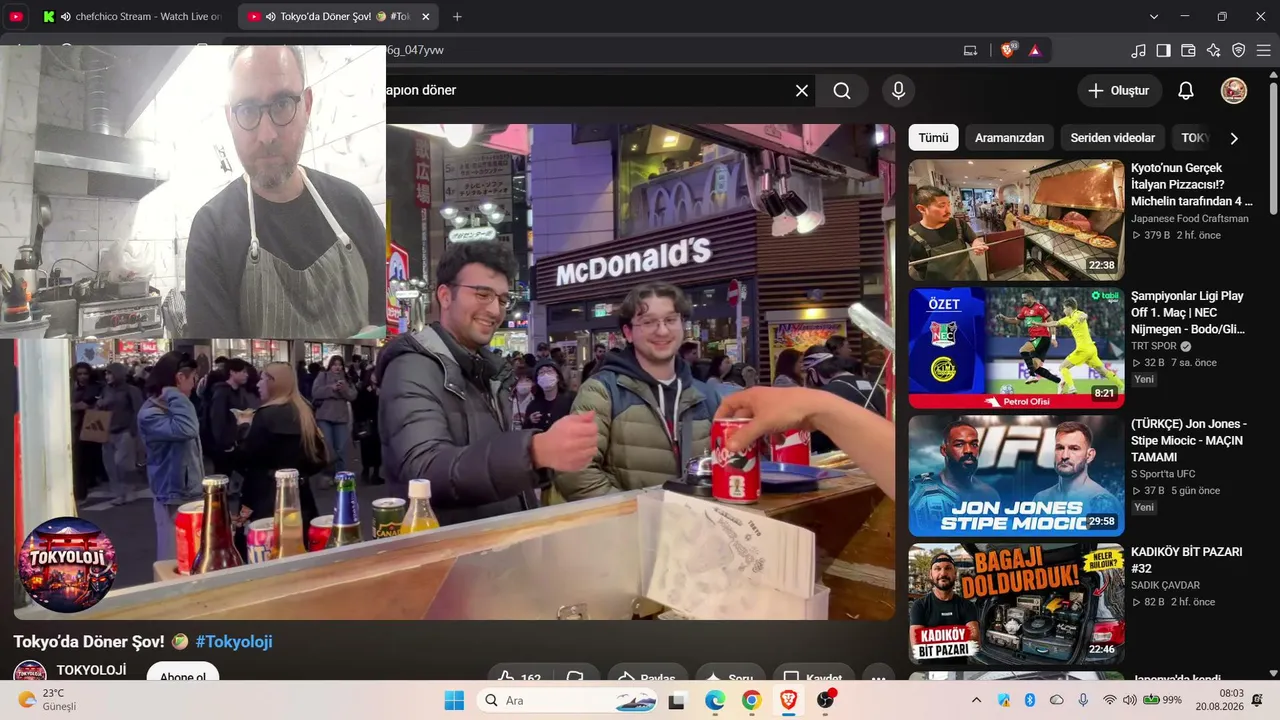The width and height of the screenshot is (1280, 720).
Task: Expand the tab search dropdown chevron
Action: pos(1154,17)
